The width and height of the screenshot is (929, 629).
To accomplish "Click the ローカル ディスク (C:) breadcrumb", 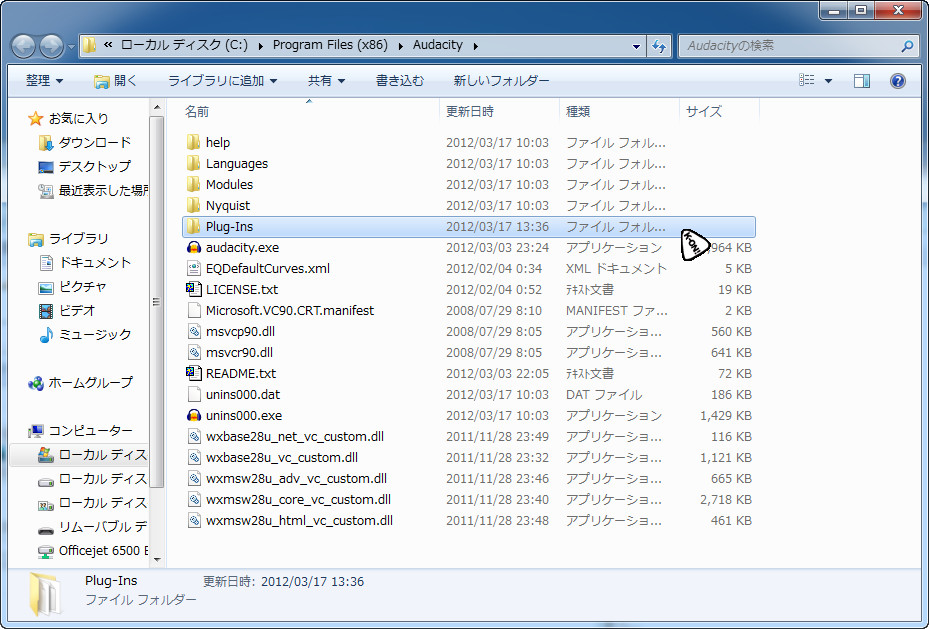I will tap(184, 45).
